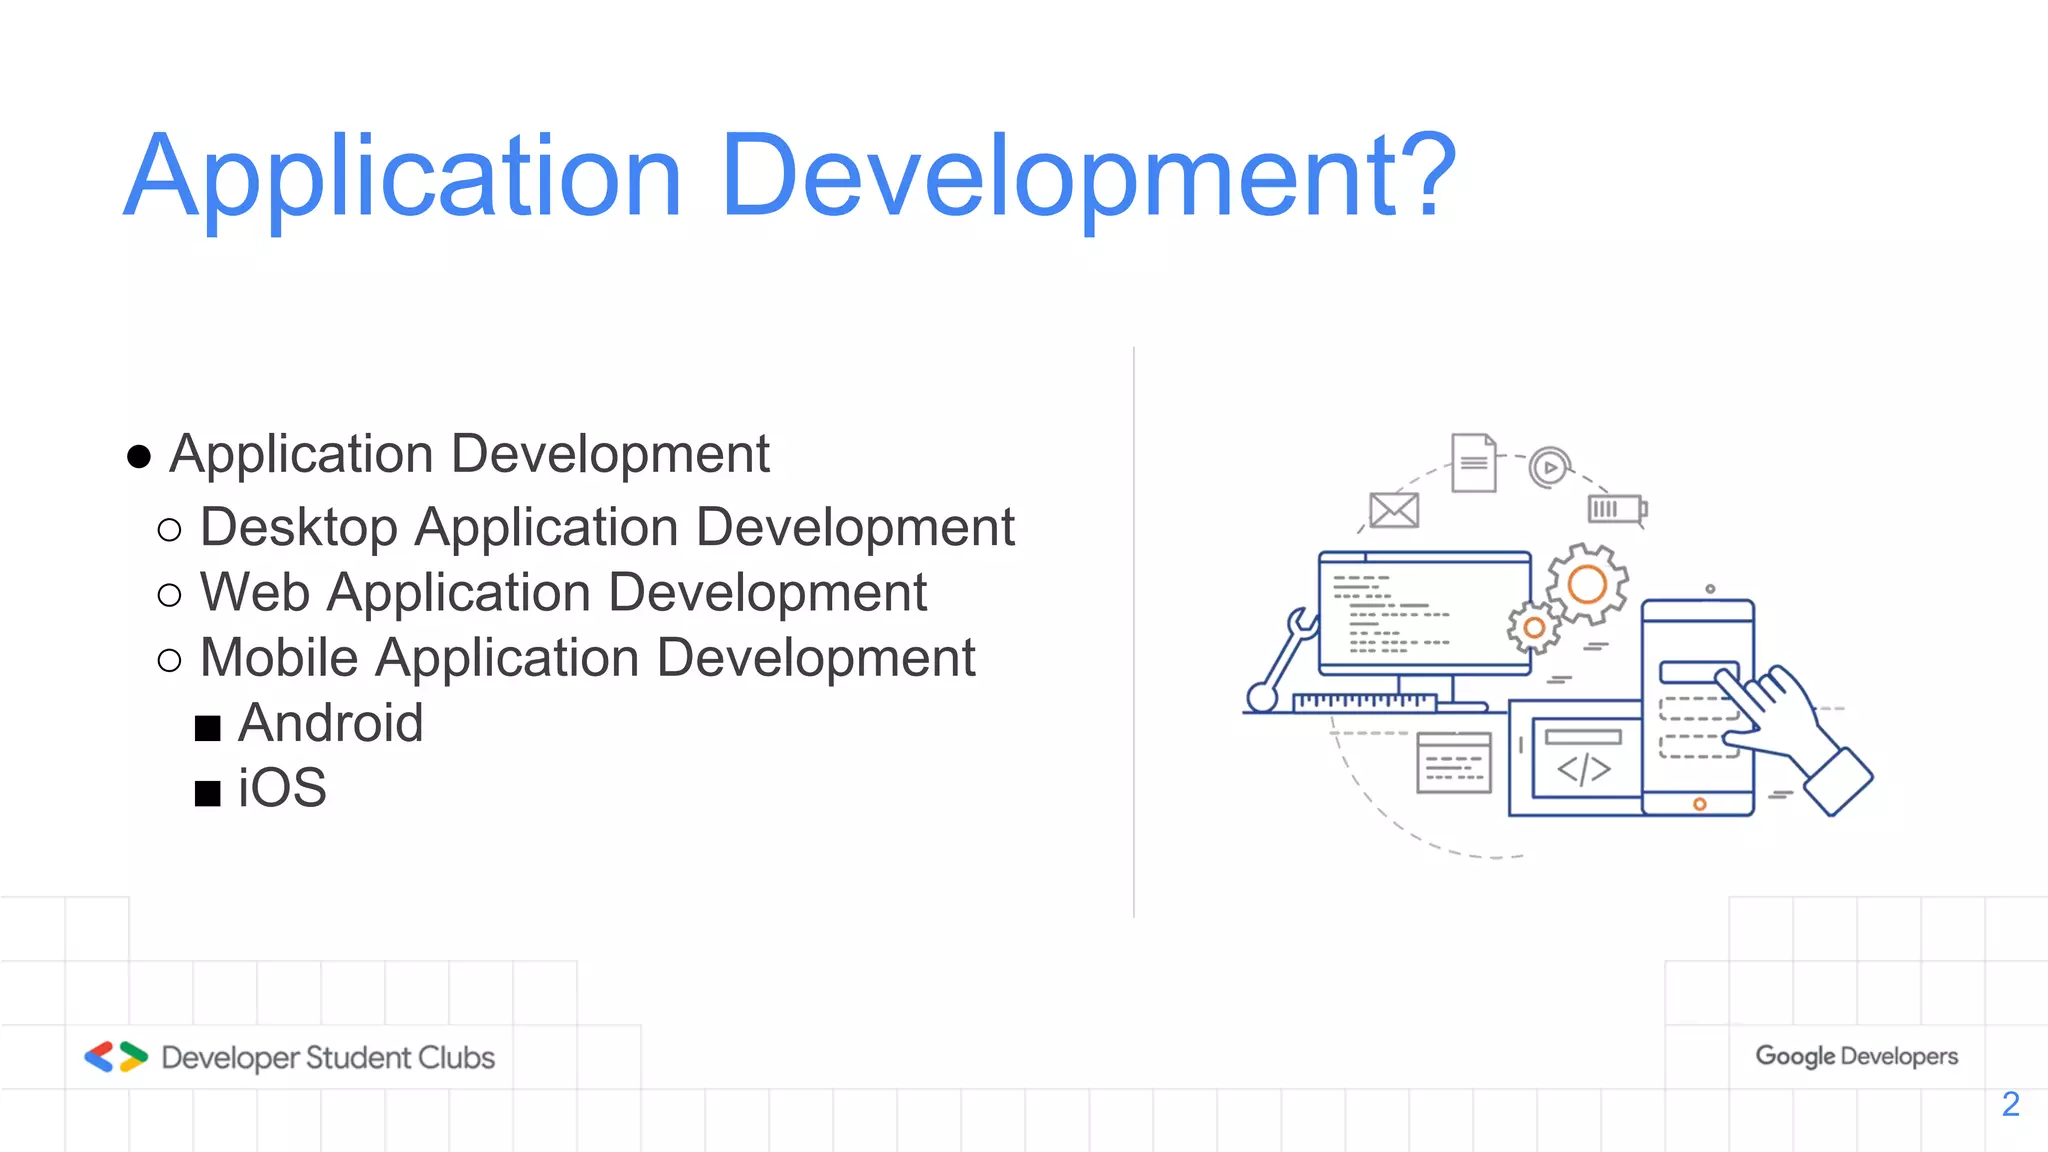Click the Developer Student Clubs text
Screen dimensions: 2048x1152
(x=328, y=1057)
